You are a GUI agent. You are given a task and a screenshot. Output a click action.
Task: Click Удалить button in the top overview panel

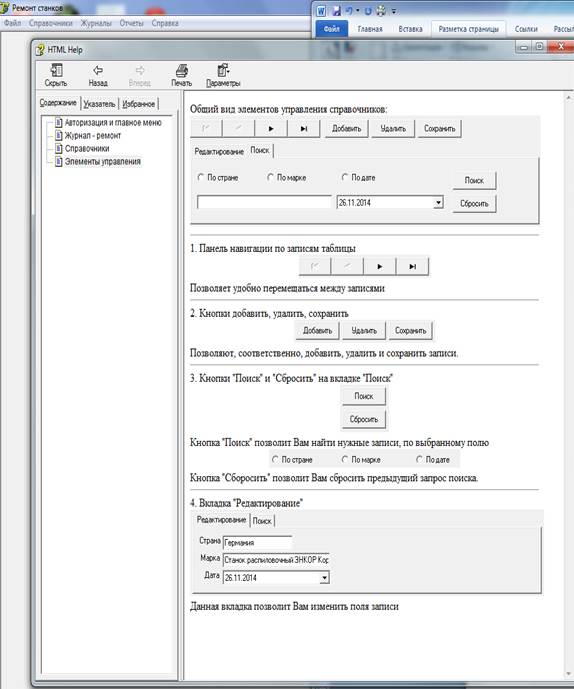[393, 129]
